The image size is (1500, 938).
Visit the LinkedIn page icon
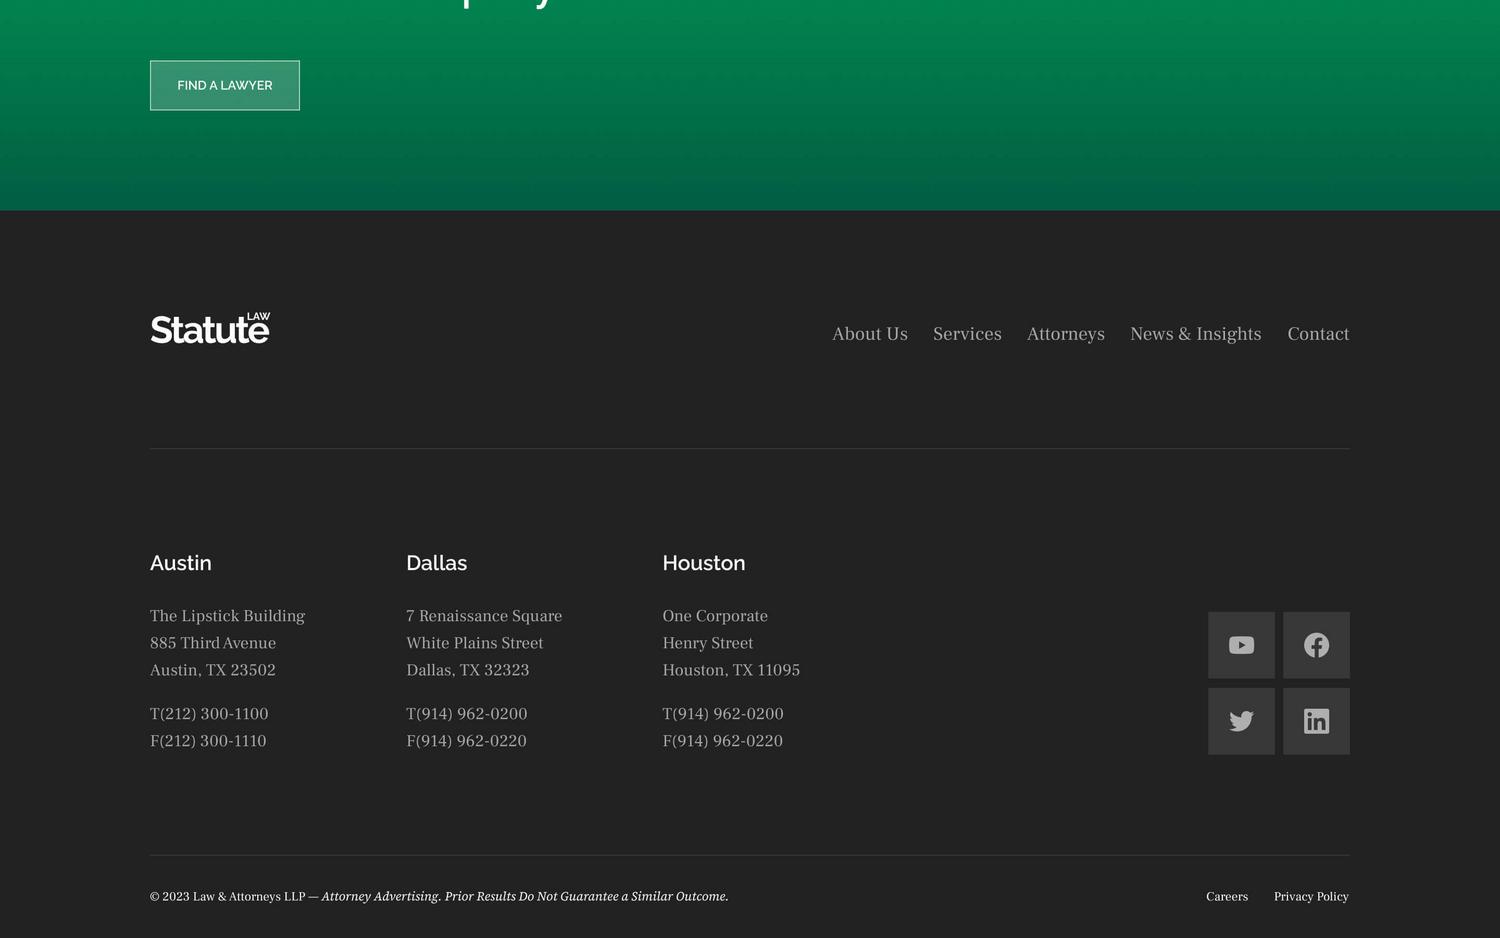(1315, 720)
